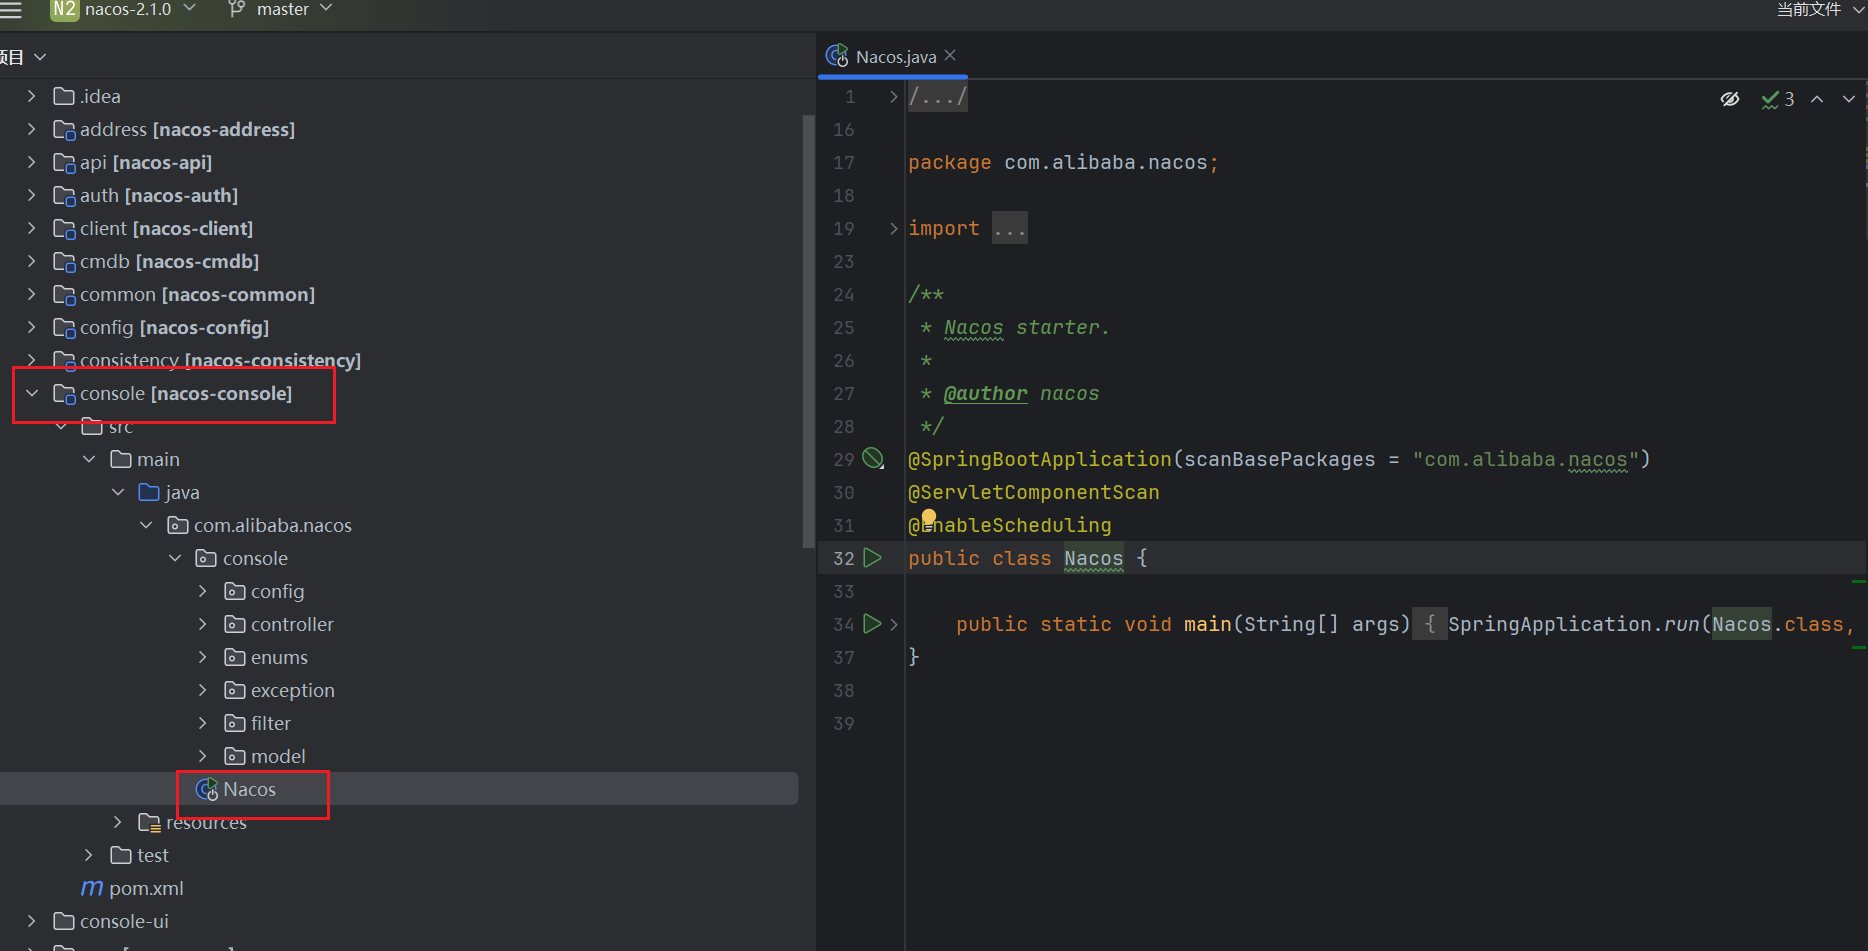1868x951 pixels.
Task: Expand the test folder
Action: pos(89,855)
